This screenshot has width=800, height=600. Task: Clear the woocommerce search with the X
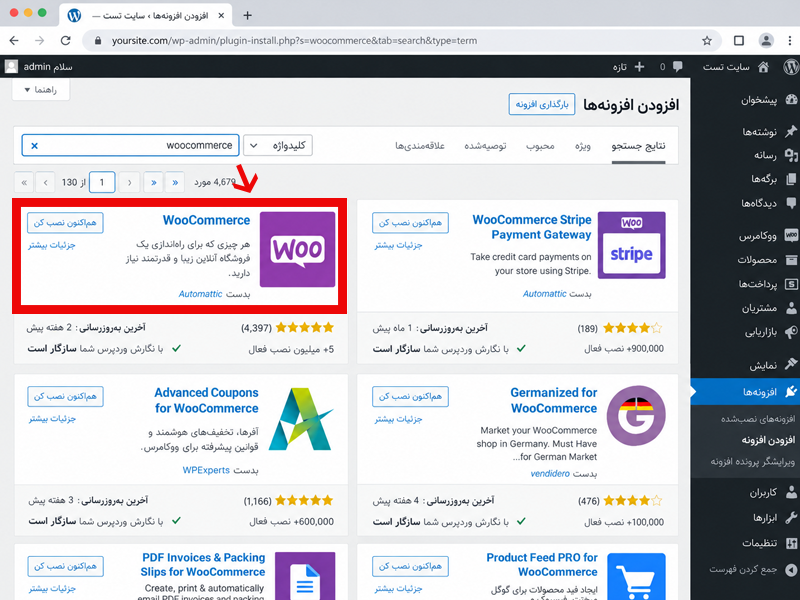(34, 146)
